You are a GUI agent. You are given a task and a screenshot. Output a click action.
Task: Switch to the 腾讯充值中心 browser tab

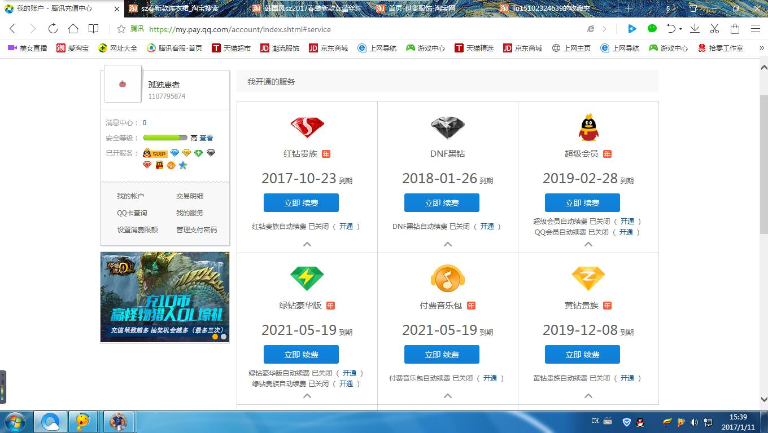coord(61,8)
